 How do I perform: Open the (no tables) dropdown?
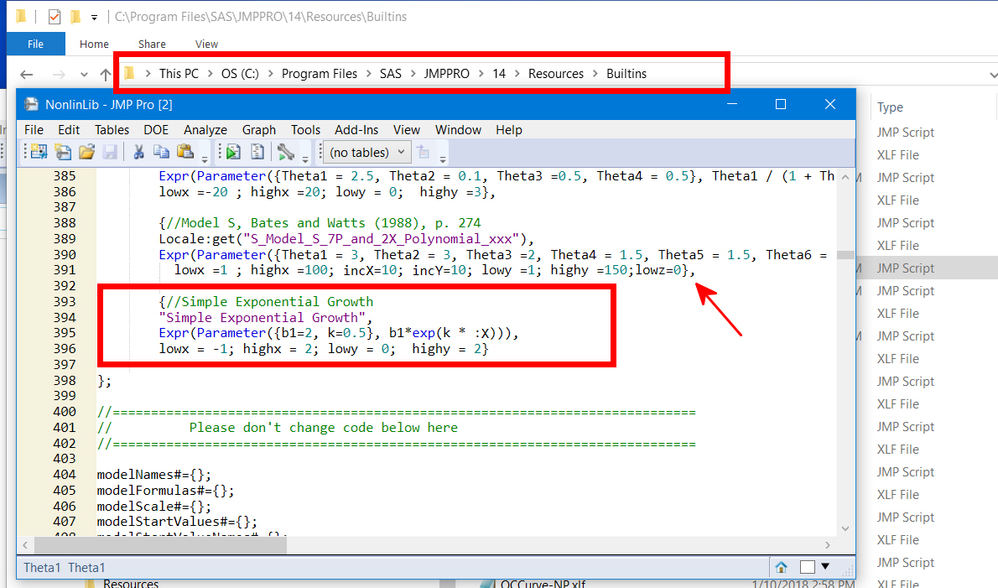(x=366, y=152)
